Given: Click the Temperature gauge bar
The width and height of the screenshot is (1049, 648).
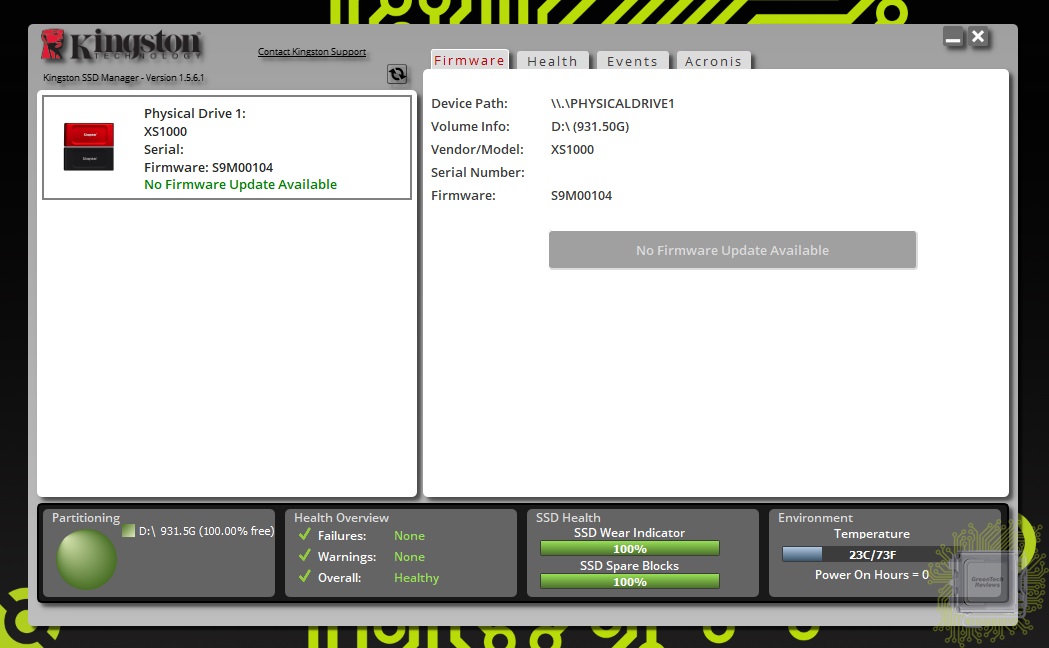Looking at the screenshot, I should point(862,554).
